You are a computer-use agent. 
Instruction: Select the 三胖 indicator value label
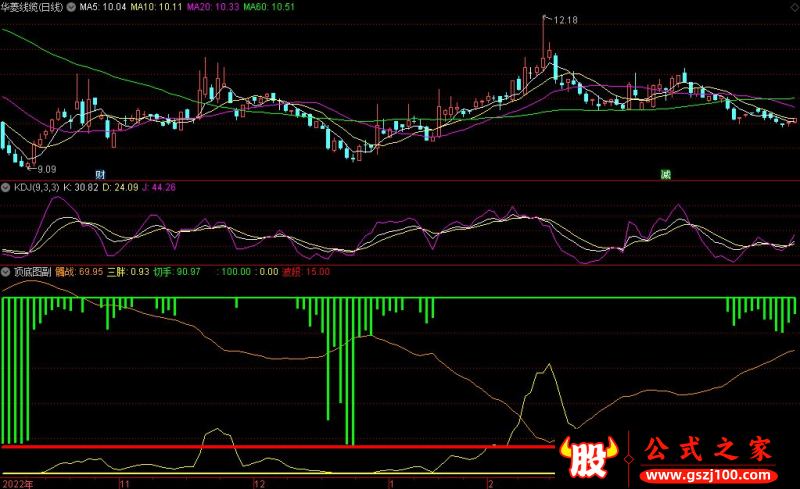136,272
